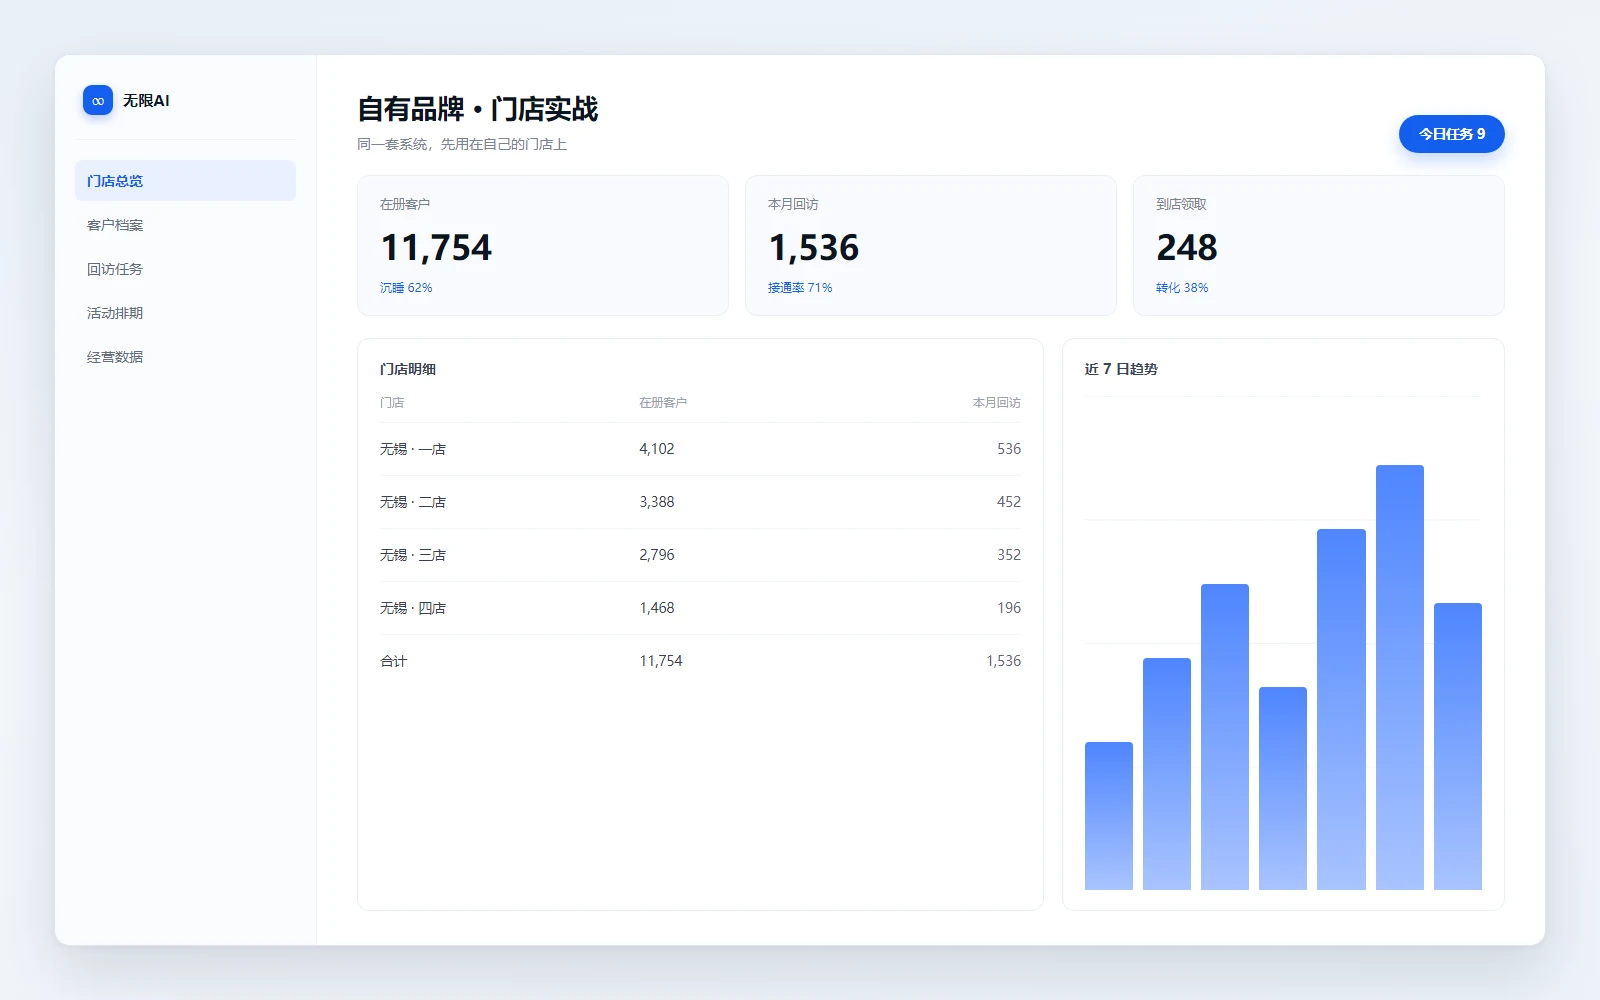The width and height of the screenshot is (1600, 1000).
Task: Click the 近 7 日趋势 chart title
Action: tap(1121, 369)
